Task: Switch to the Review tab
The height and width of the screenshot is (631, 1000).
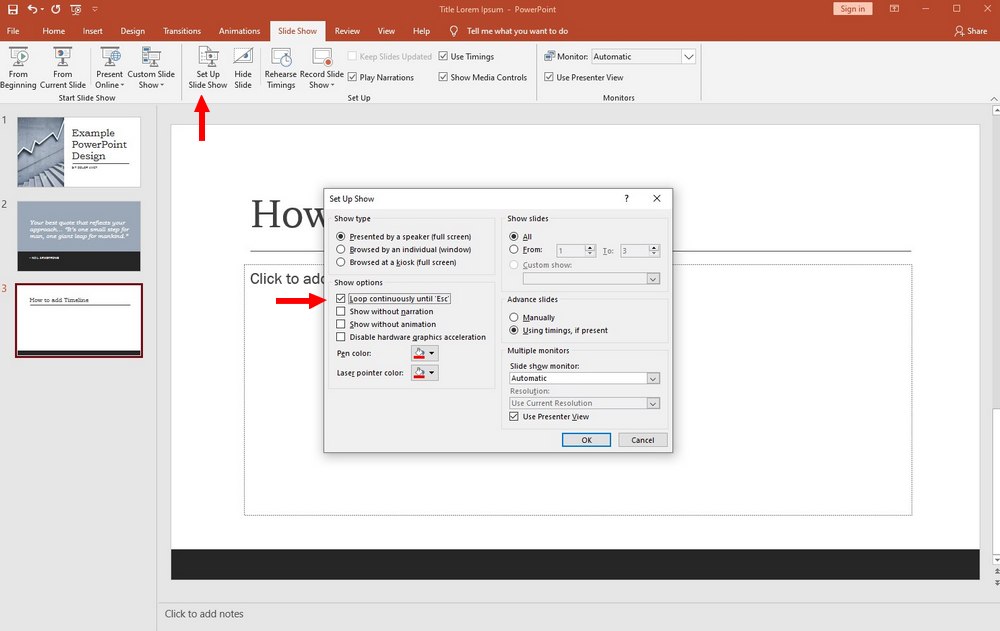Action: pyautogui.click(x=347, y=31)
